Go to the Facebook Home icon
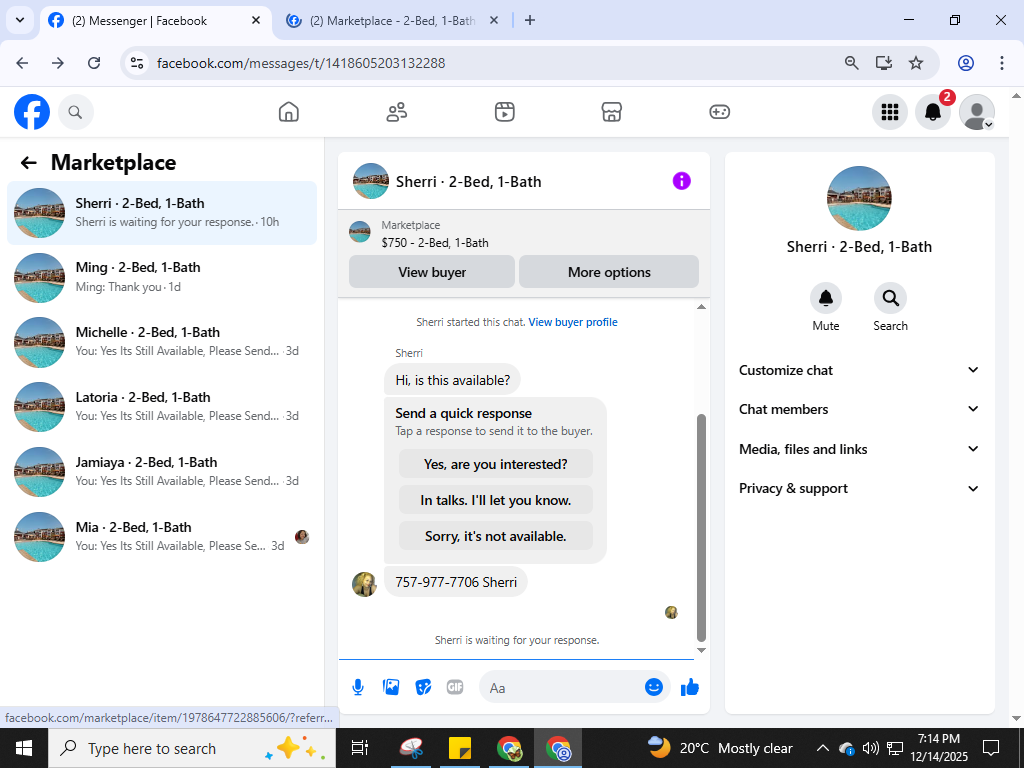Viewport: 1024px width, 768px height. pos(289,112)
